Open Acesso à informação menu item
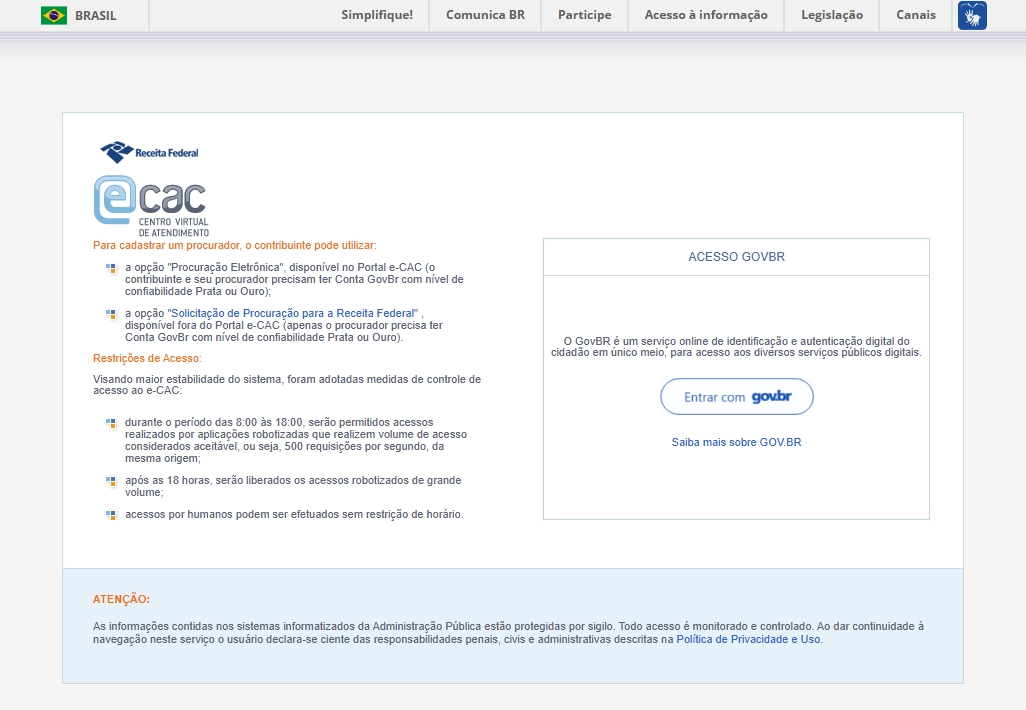 pyautogui.click(x=706, y=15)
